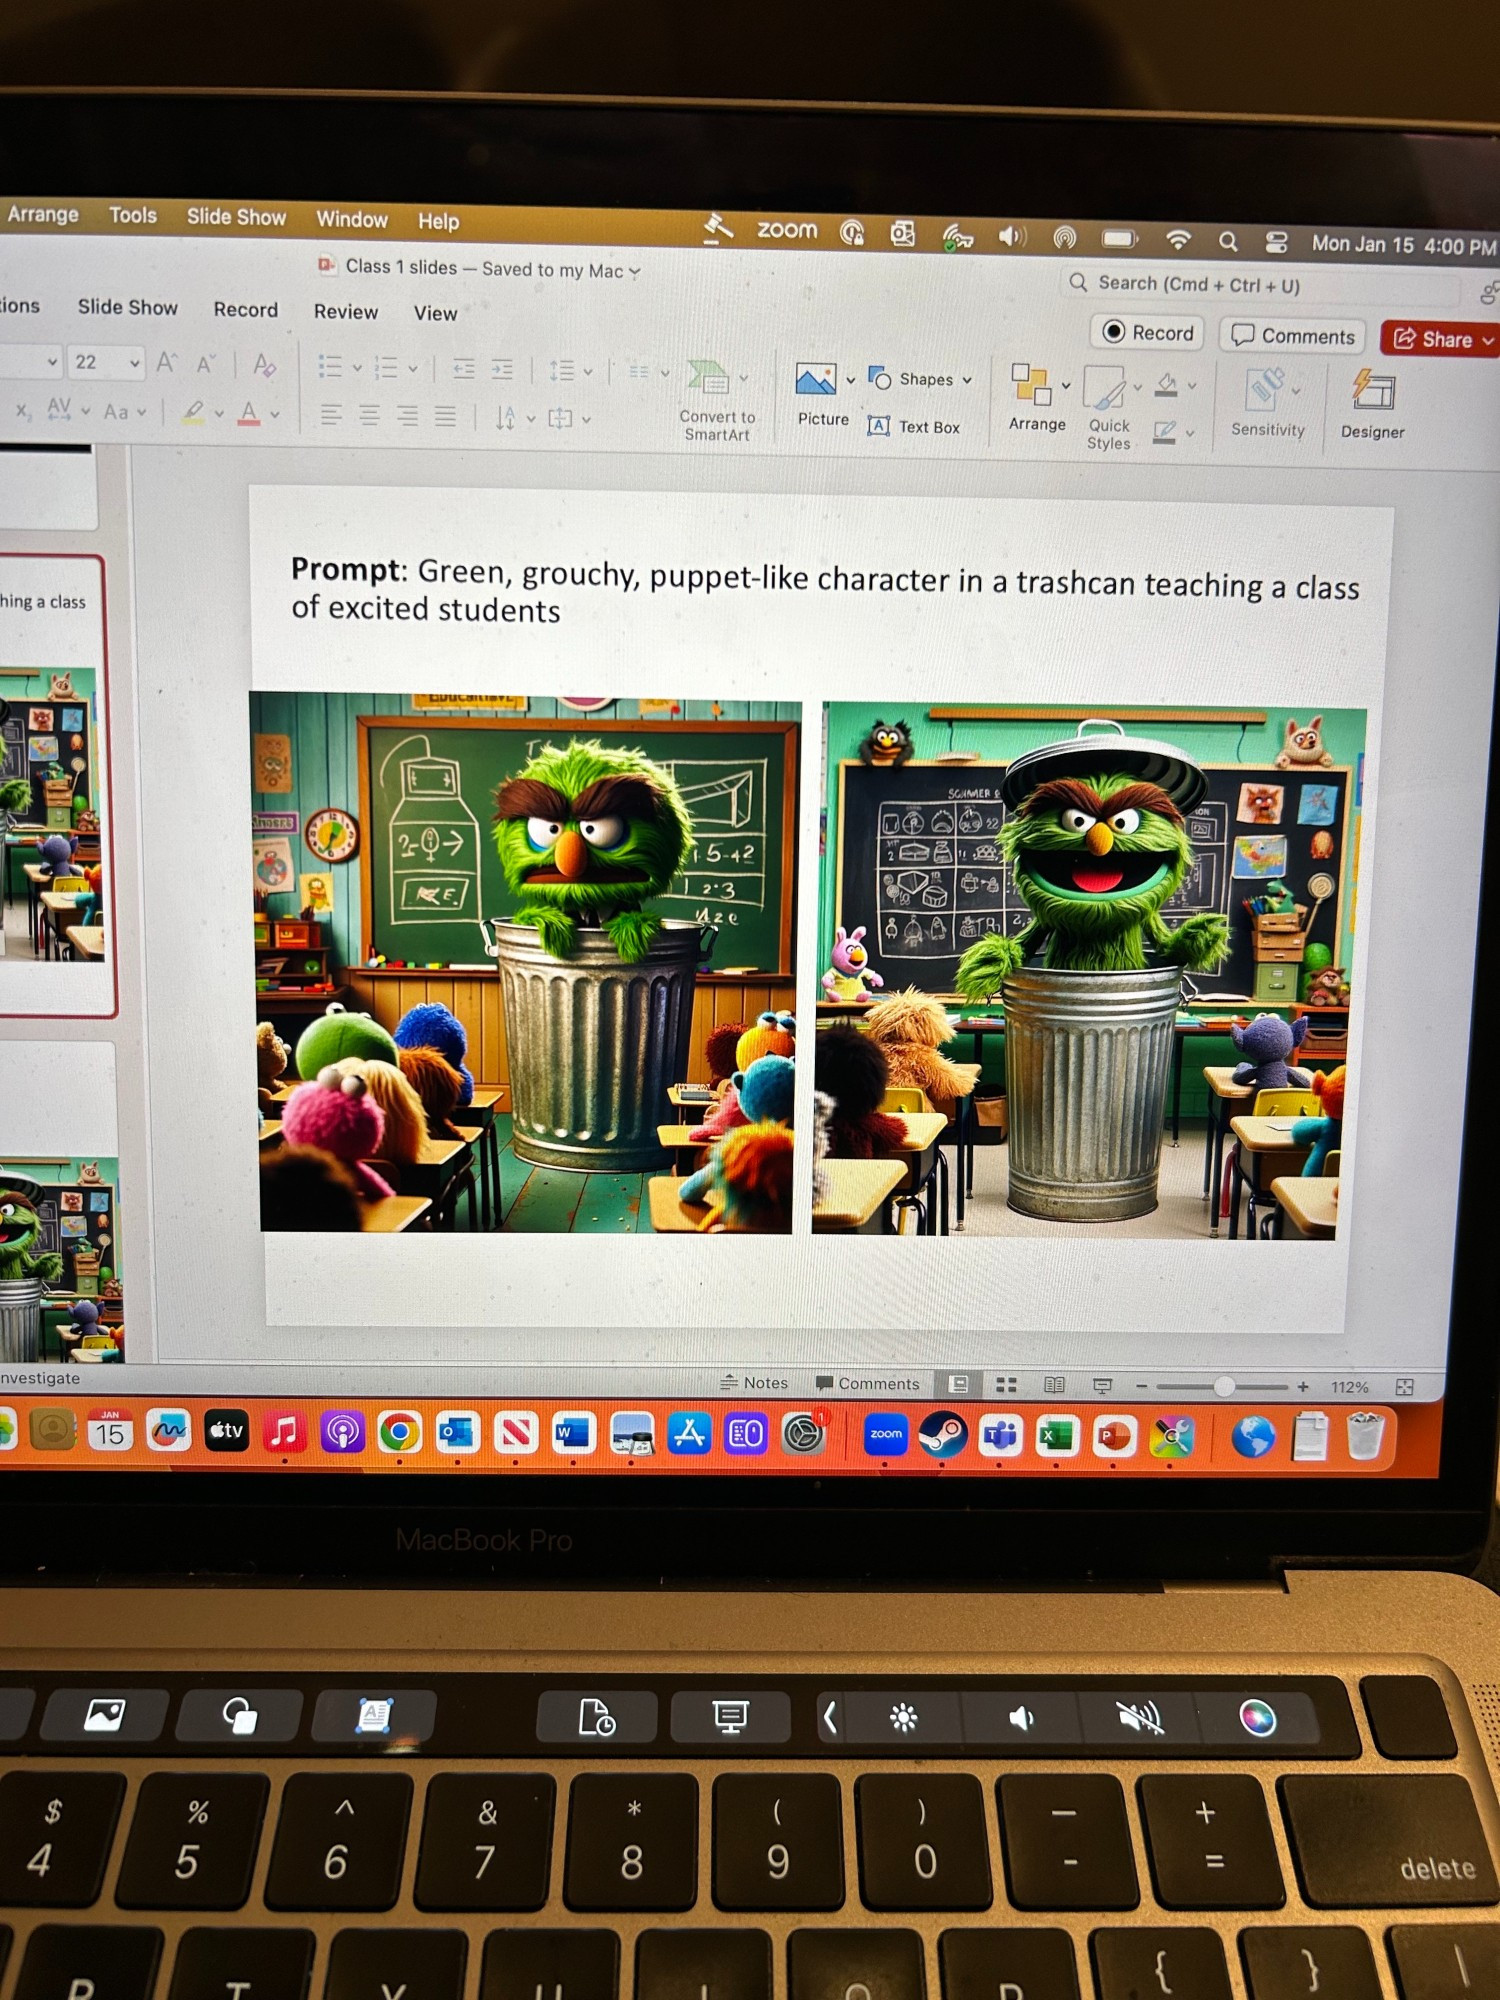Open the Shapes gallery
The width and height of the screenshot is (1500, 2000).
920,379
